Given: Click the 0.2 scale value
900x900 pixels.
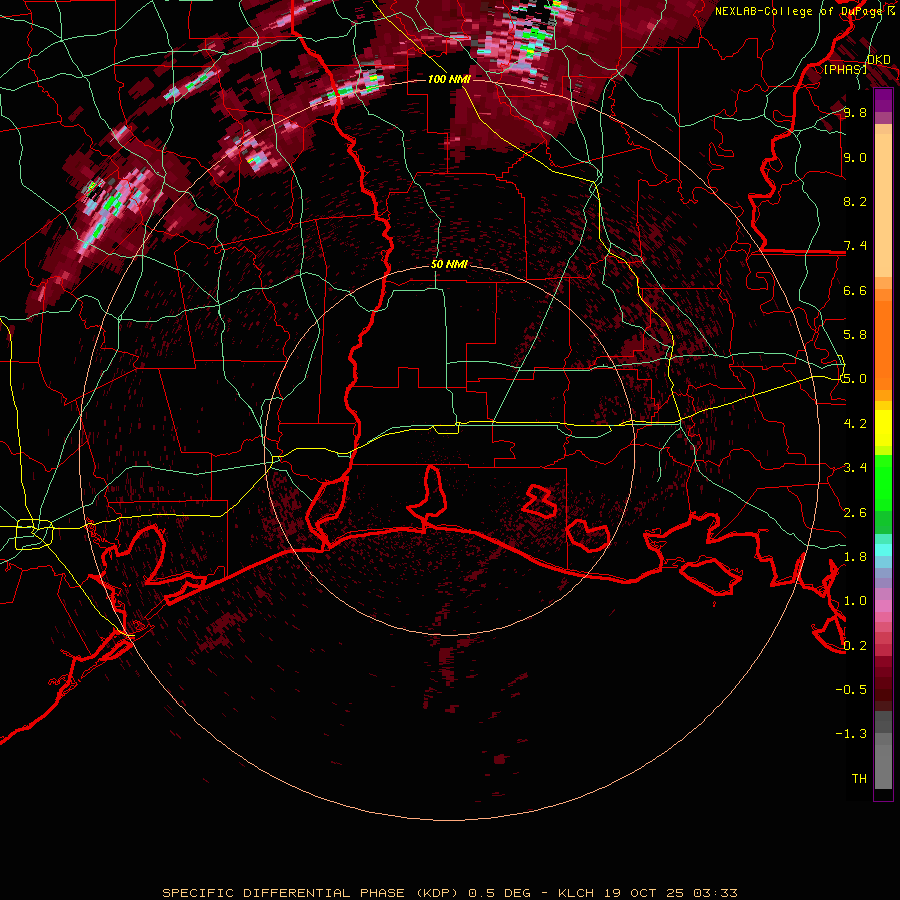Looking at the screenshot, I should 855,646.
